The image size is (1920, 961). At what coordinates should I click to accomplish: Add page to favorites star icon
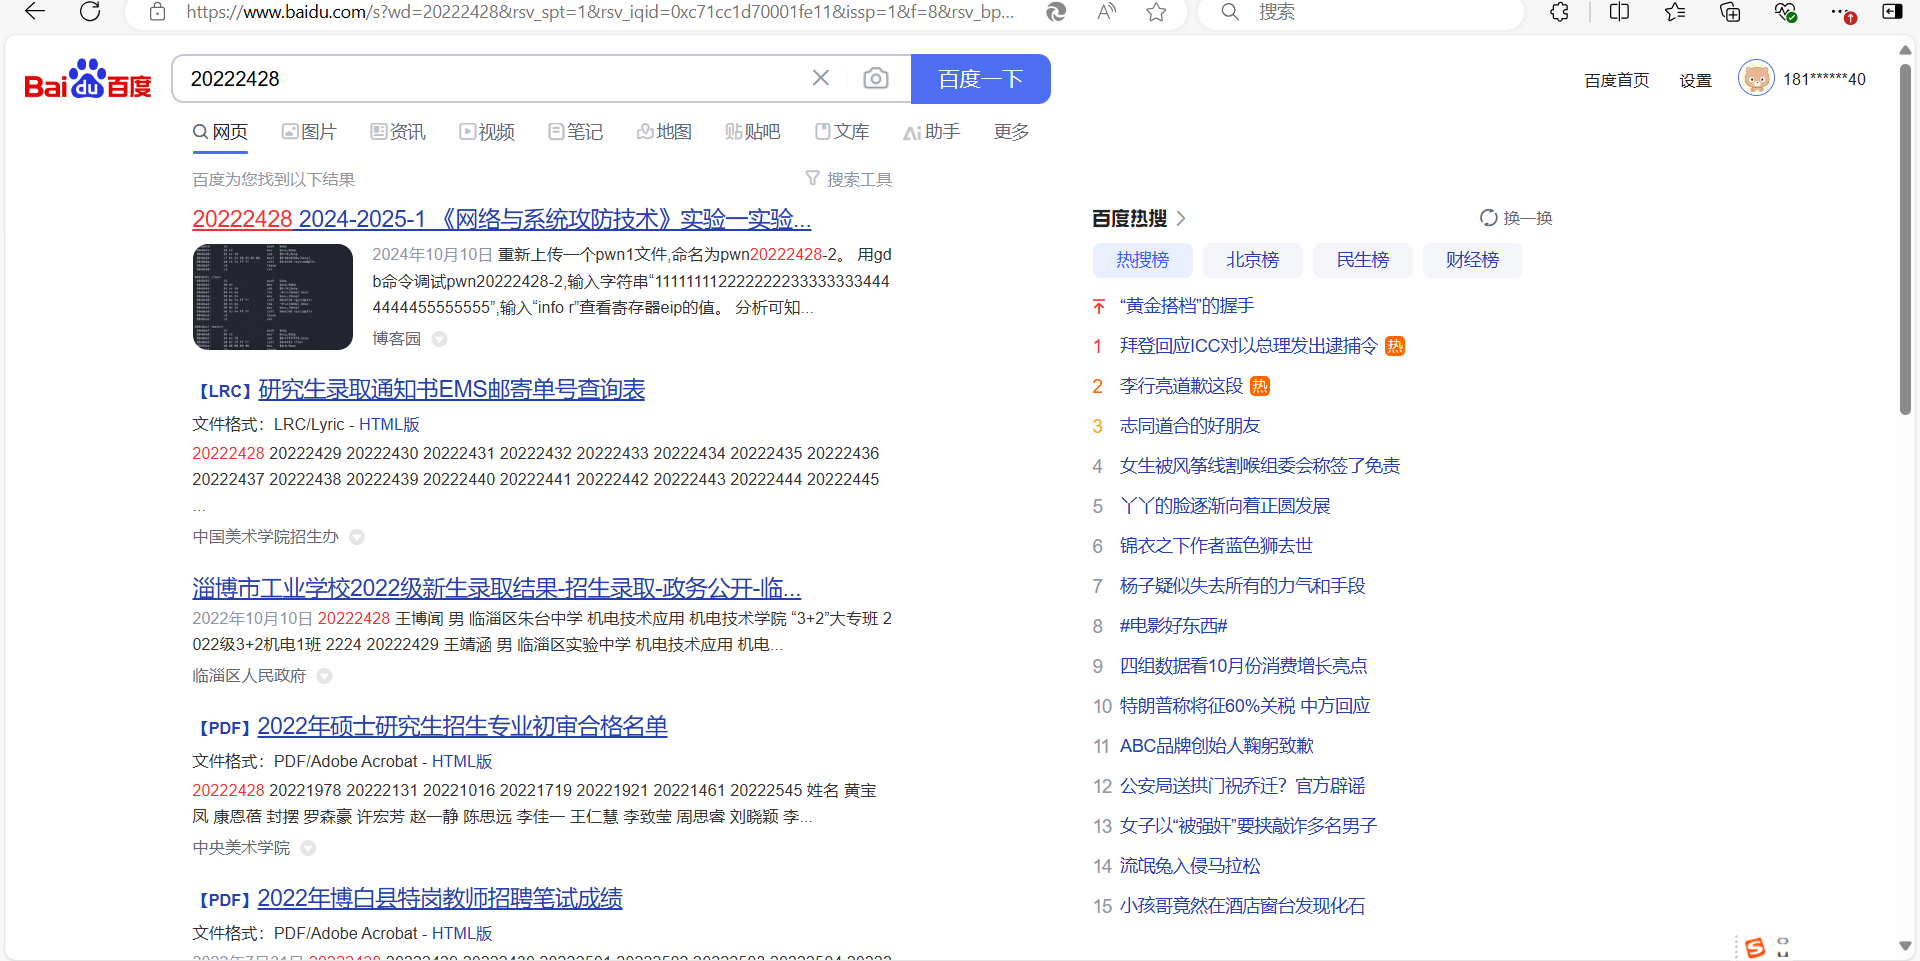click(1157, 12)
